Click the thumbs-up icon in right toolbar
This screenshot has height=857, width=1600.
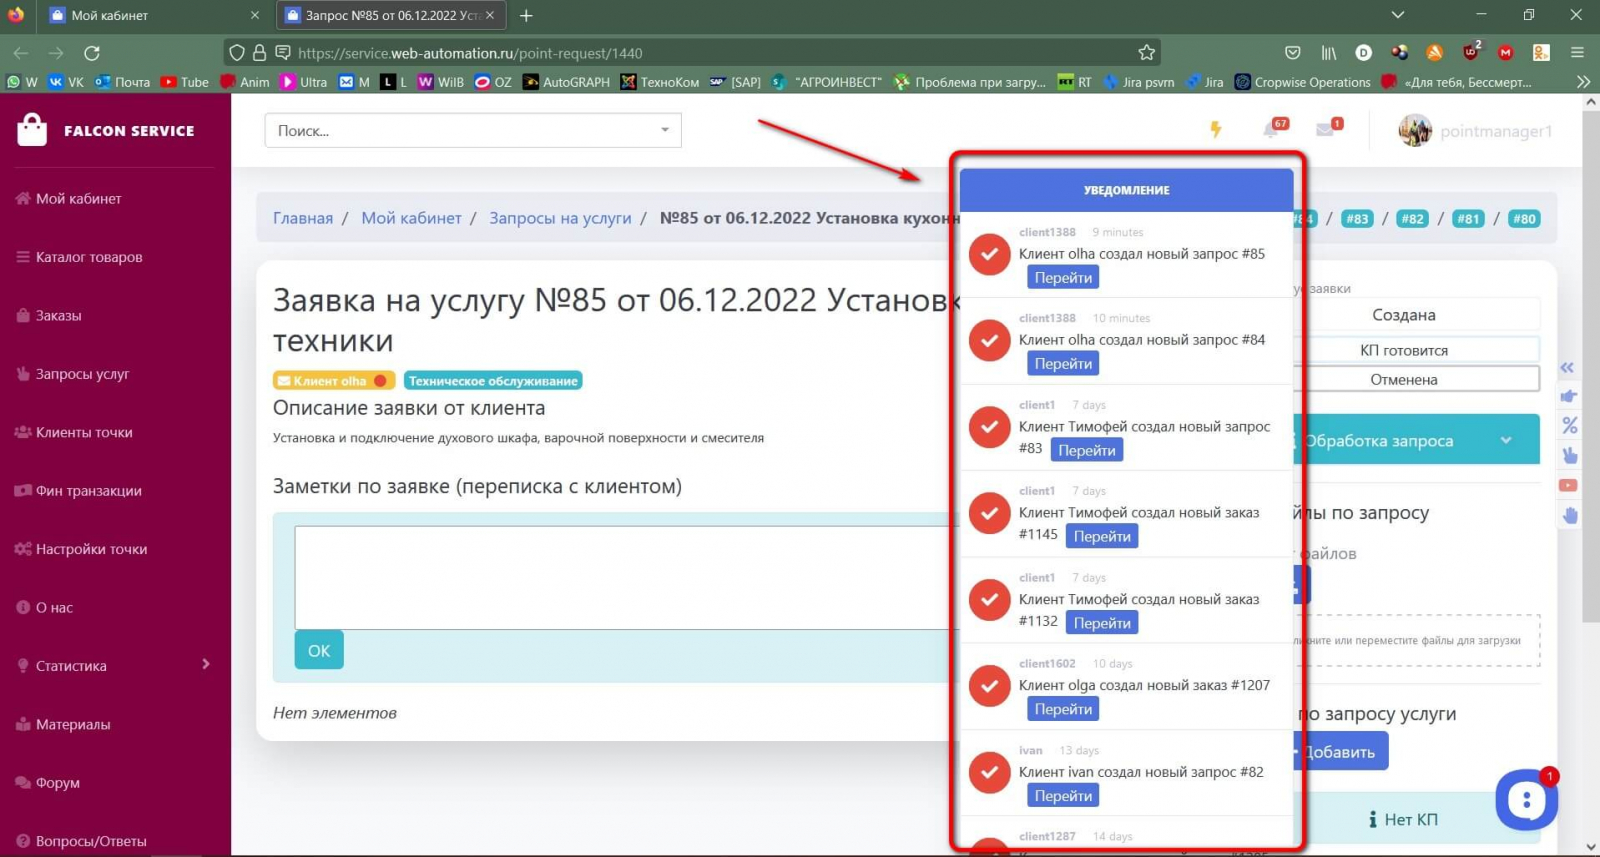(1569, 396)
